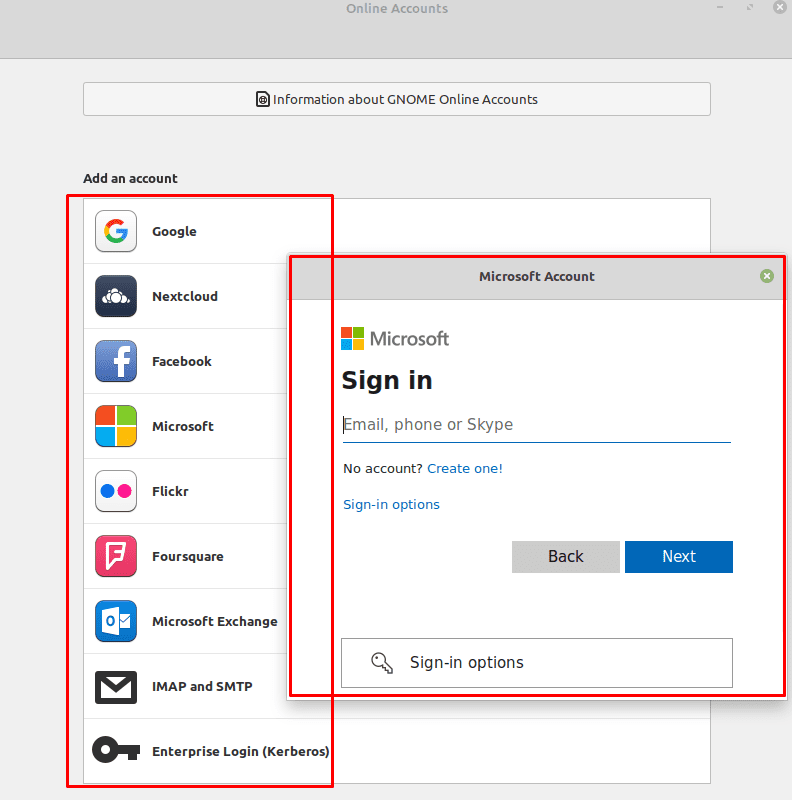
Task: Click the Enterprise Login key icon
Action: [116, 750]
